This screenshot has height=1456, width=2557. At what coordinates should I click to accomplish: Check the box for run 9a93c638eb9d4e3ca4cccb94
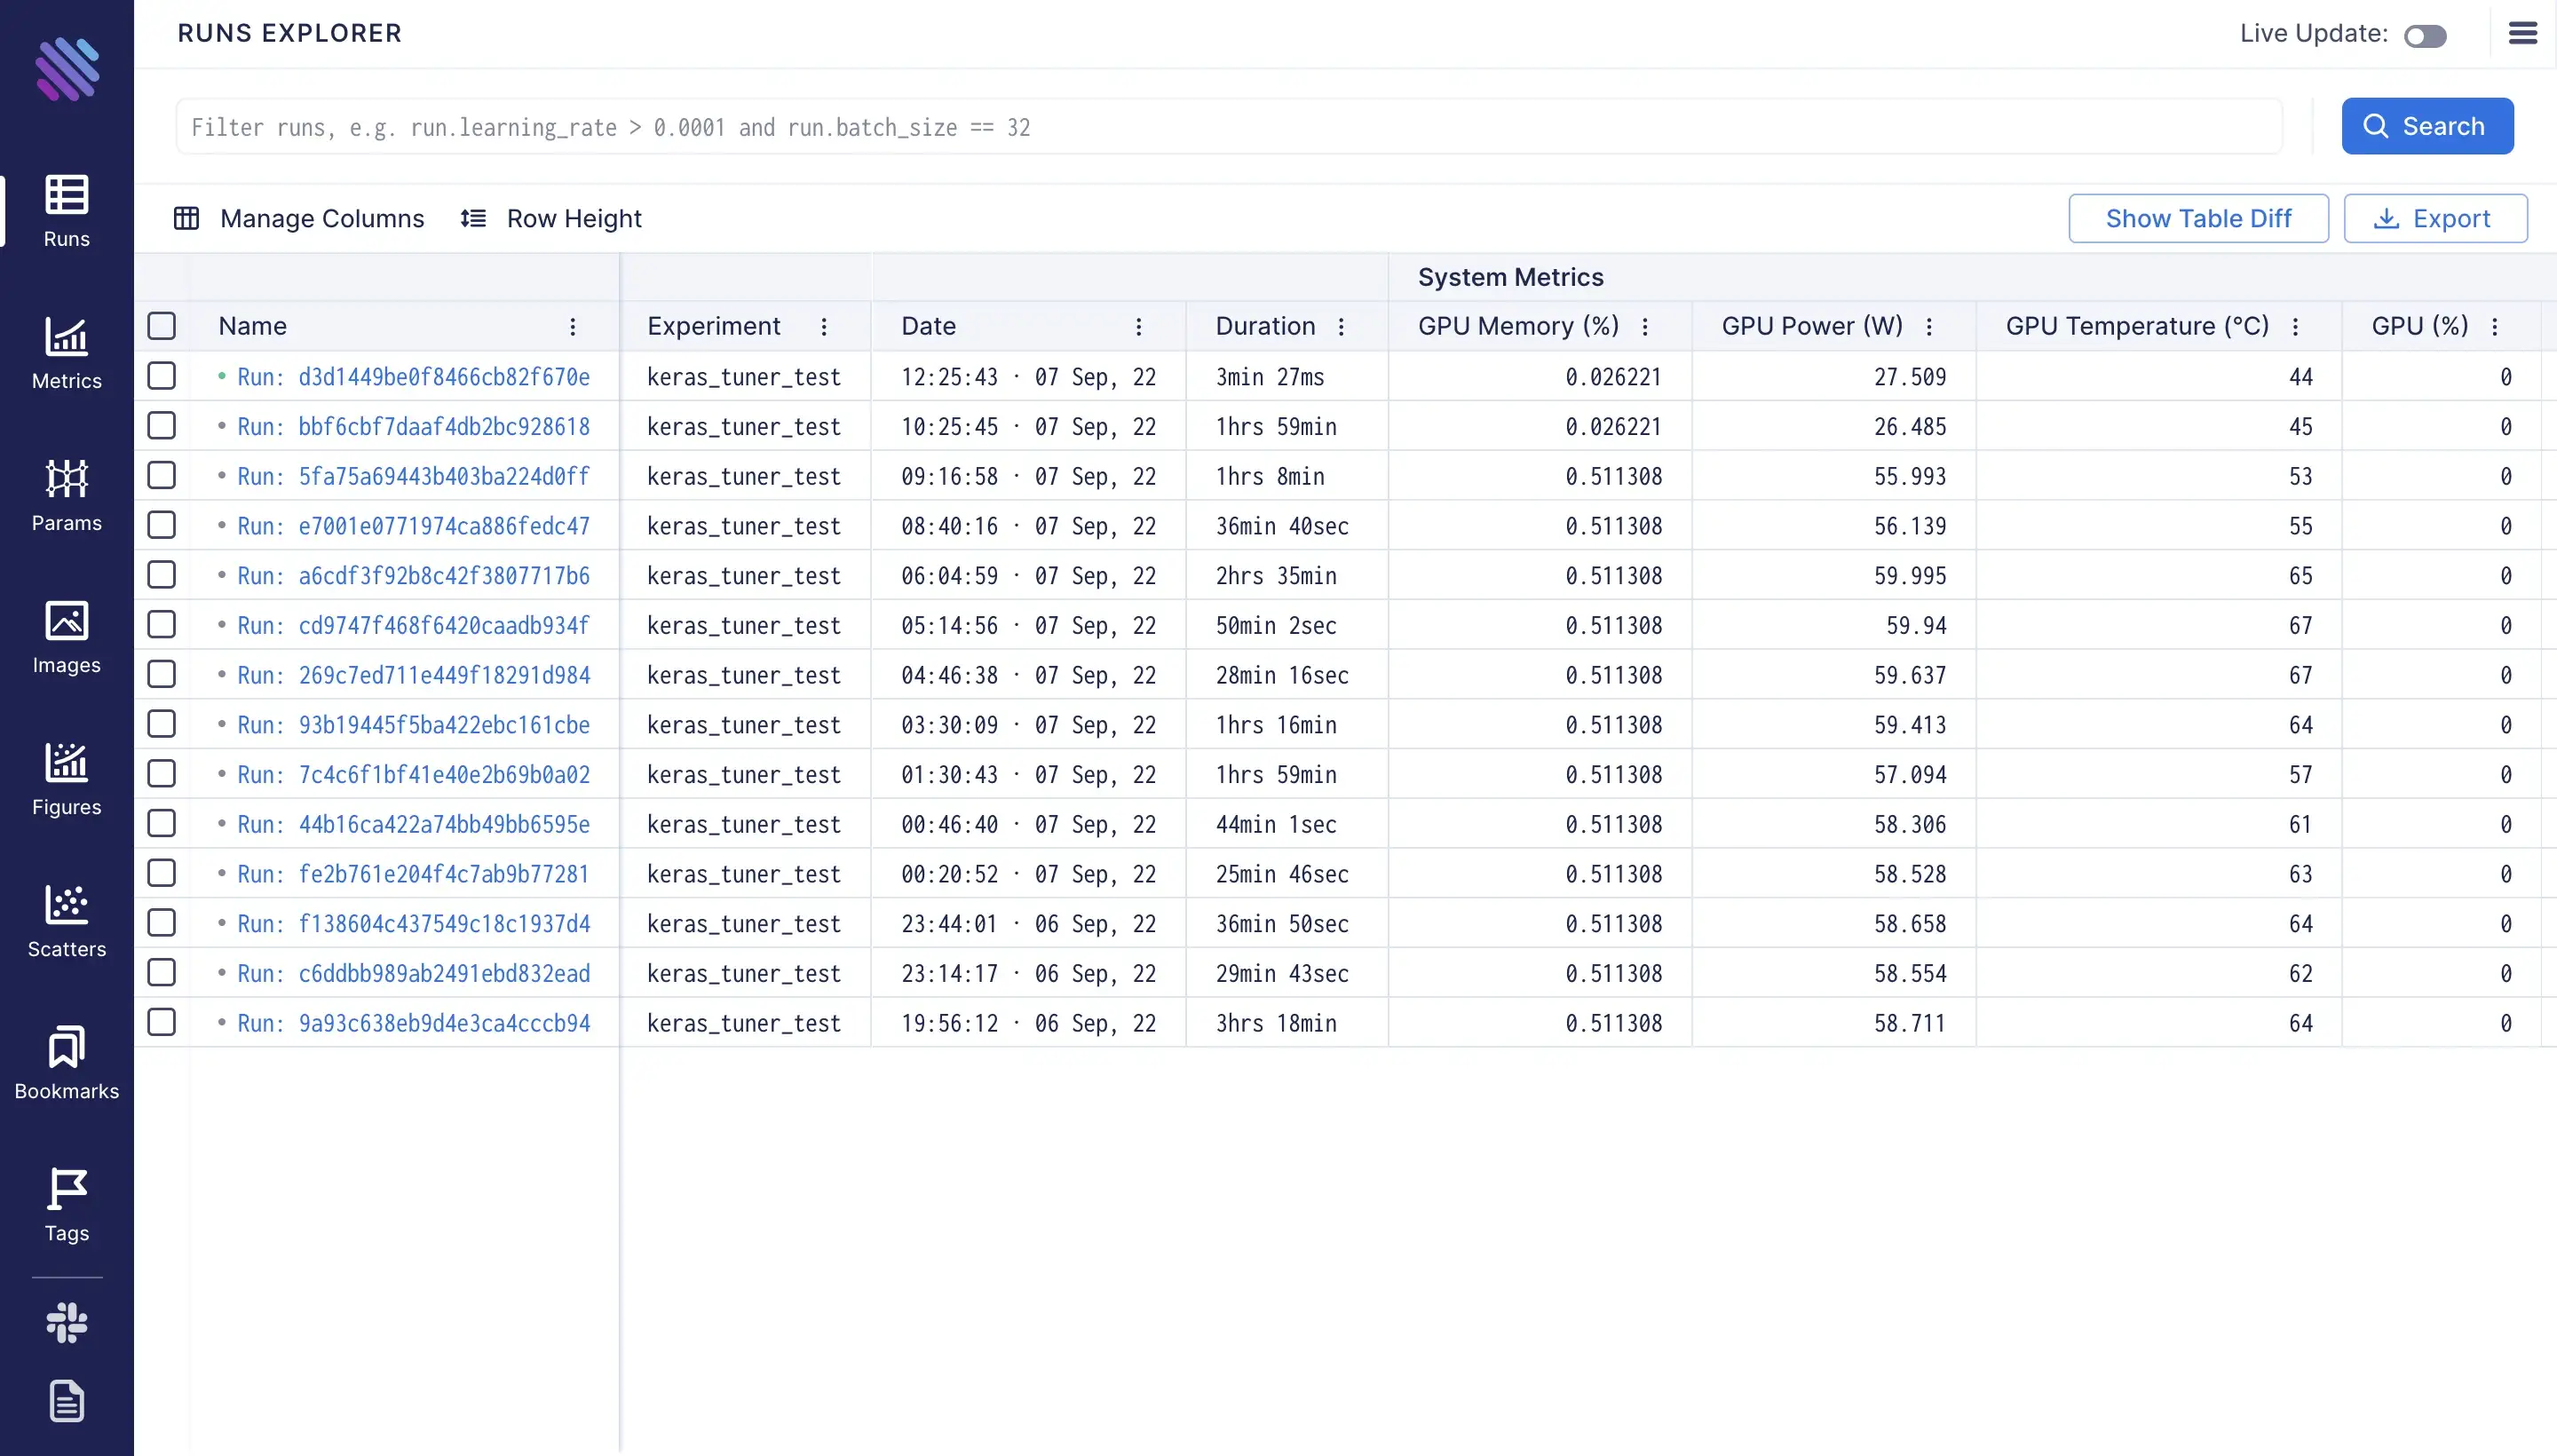pos(161,1022)
